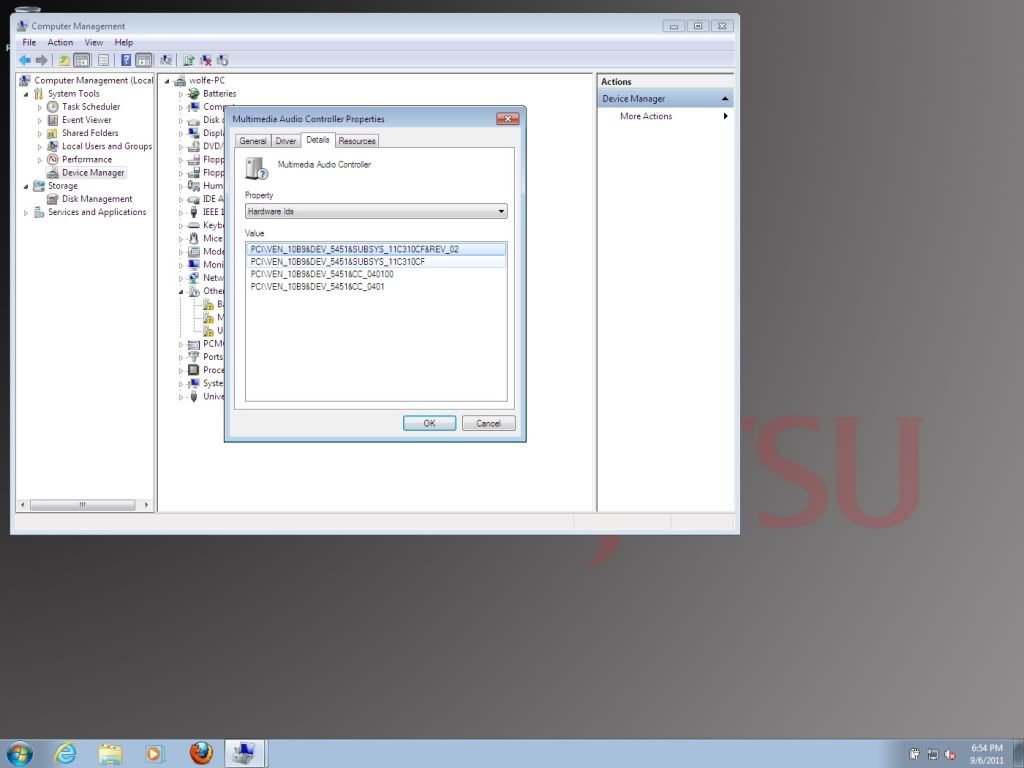
Task: Click the OK button
Action: [x=429, y=423]
